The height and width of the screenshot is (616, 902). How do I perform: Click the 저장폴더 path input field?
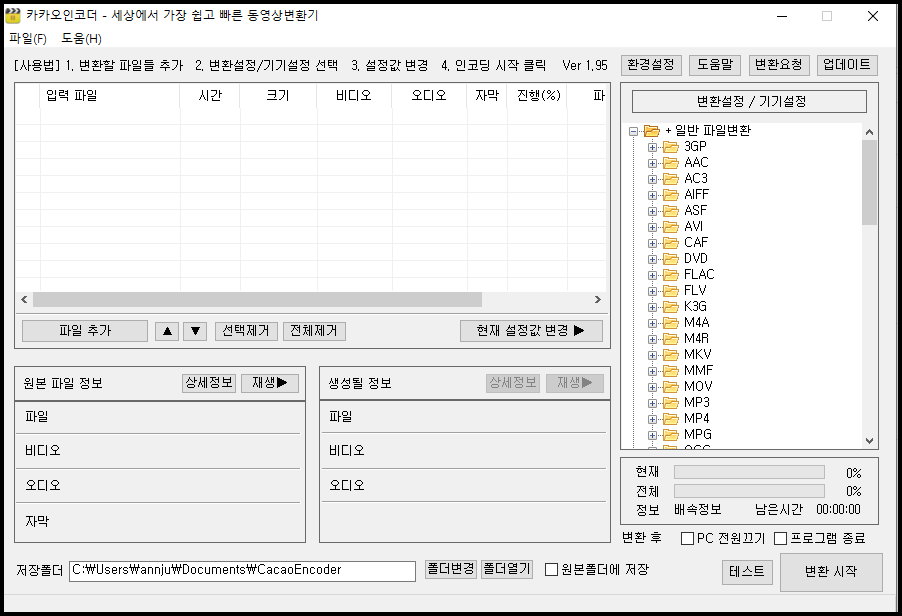(242, 571)
